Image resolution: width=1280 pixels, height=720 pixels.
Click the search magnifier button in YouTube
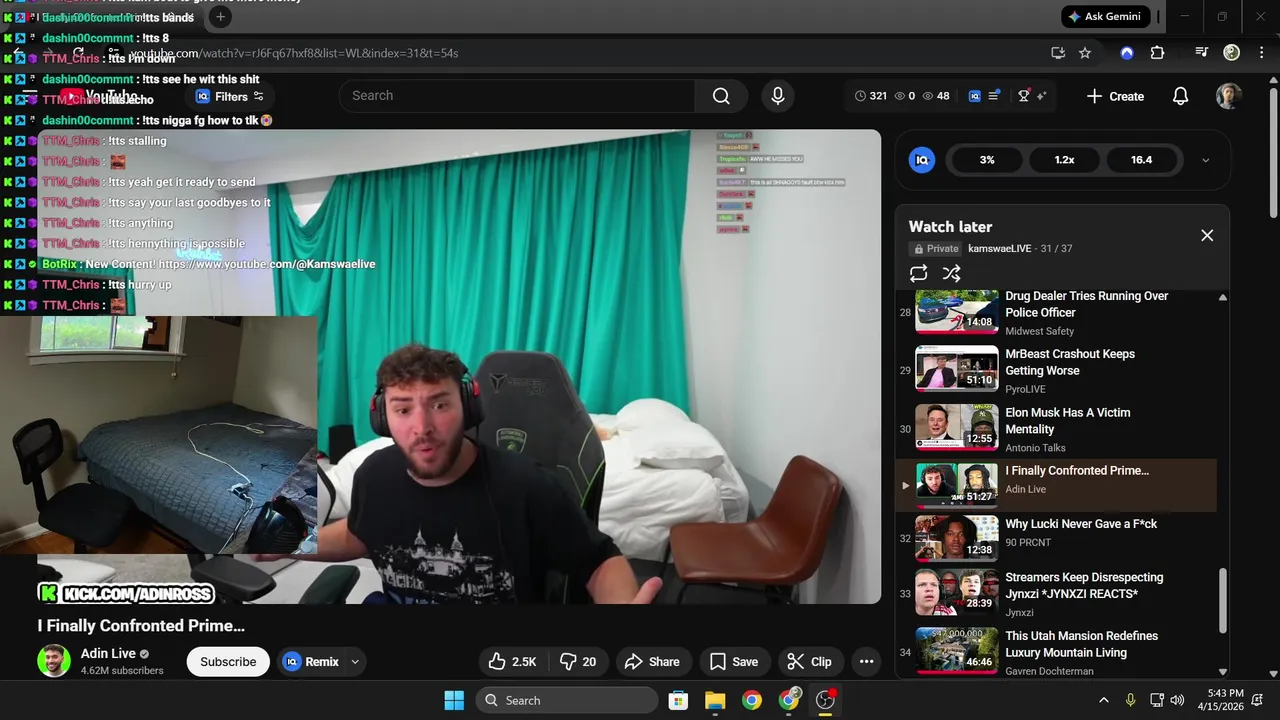[721, 96]
